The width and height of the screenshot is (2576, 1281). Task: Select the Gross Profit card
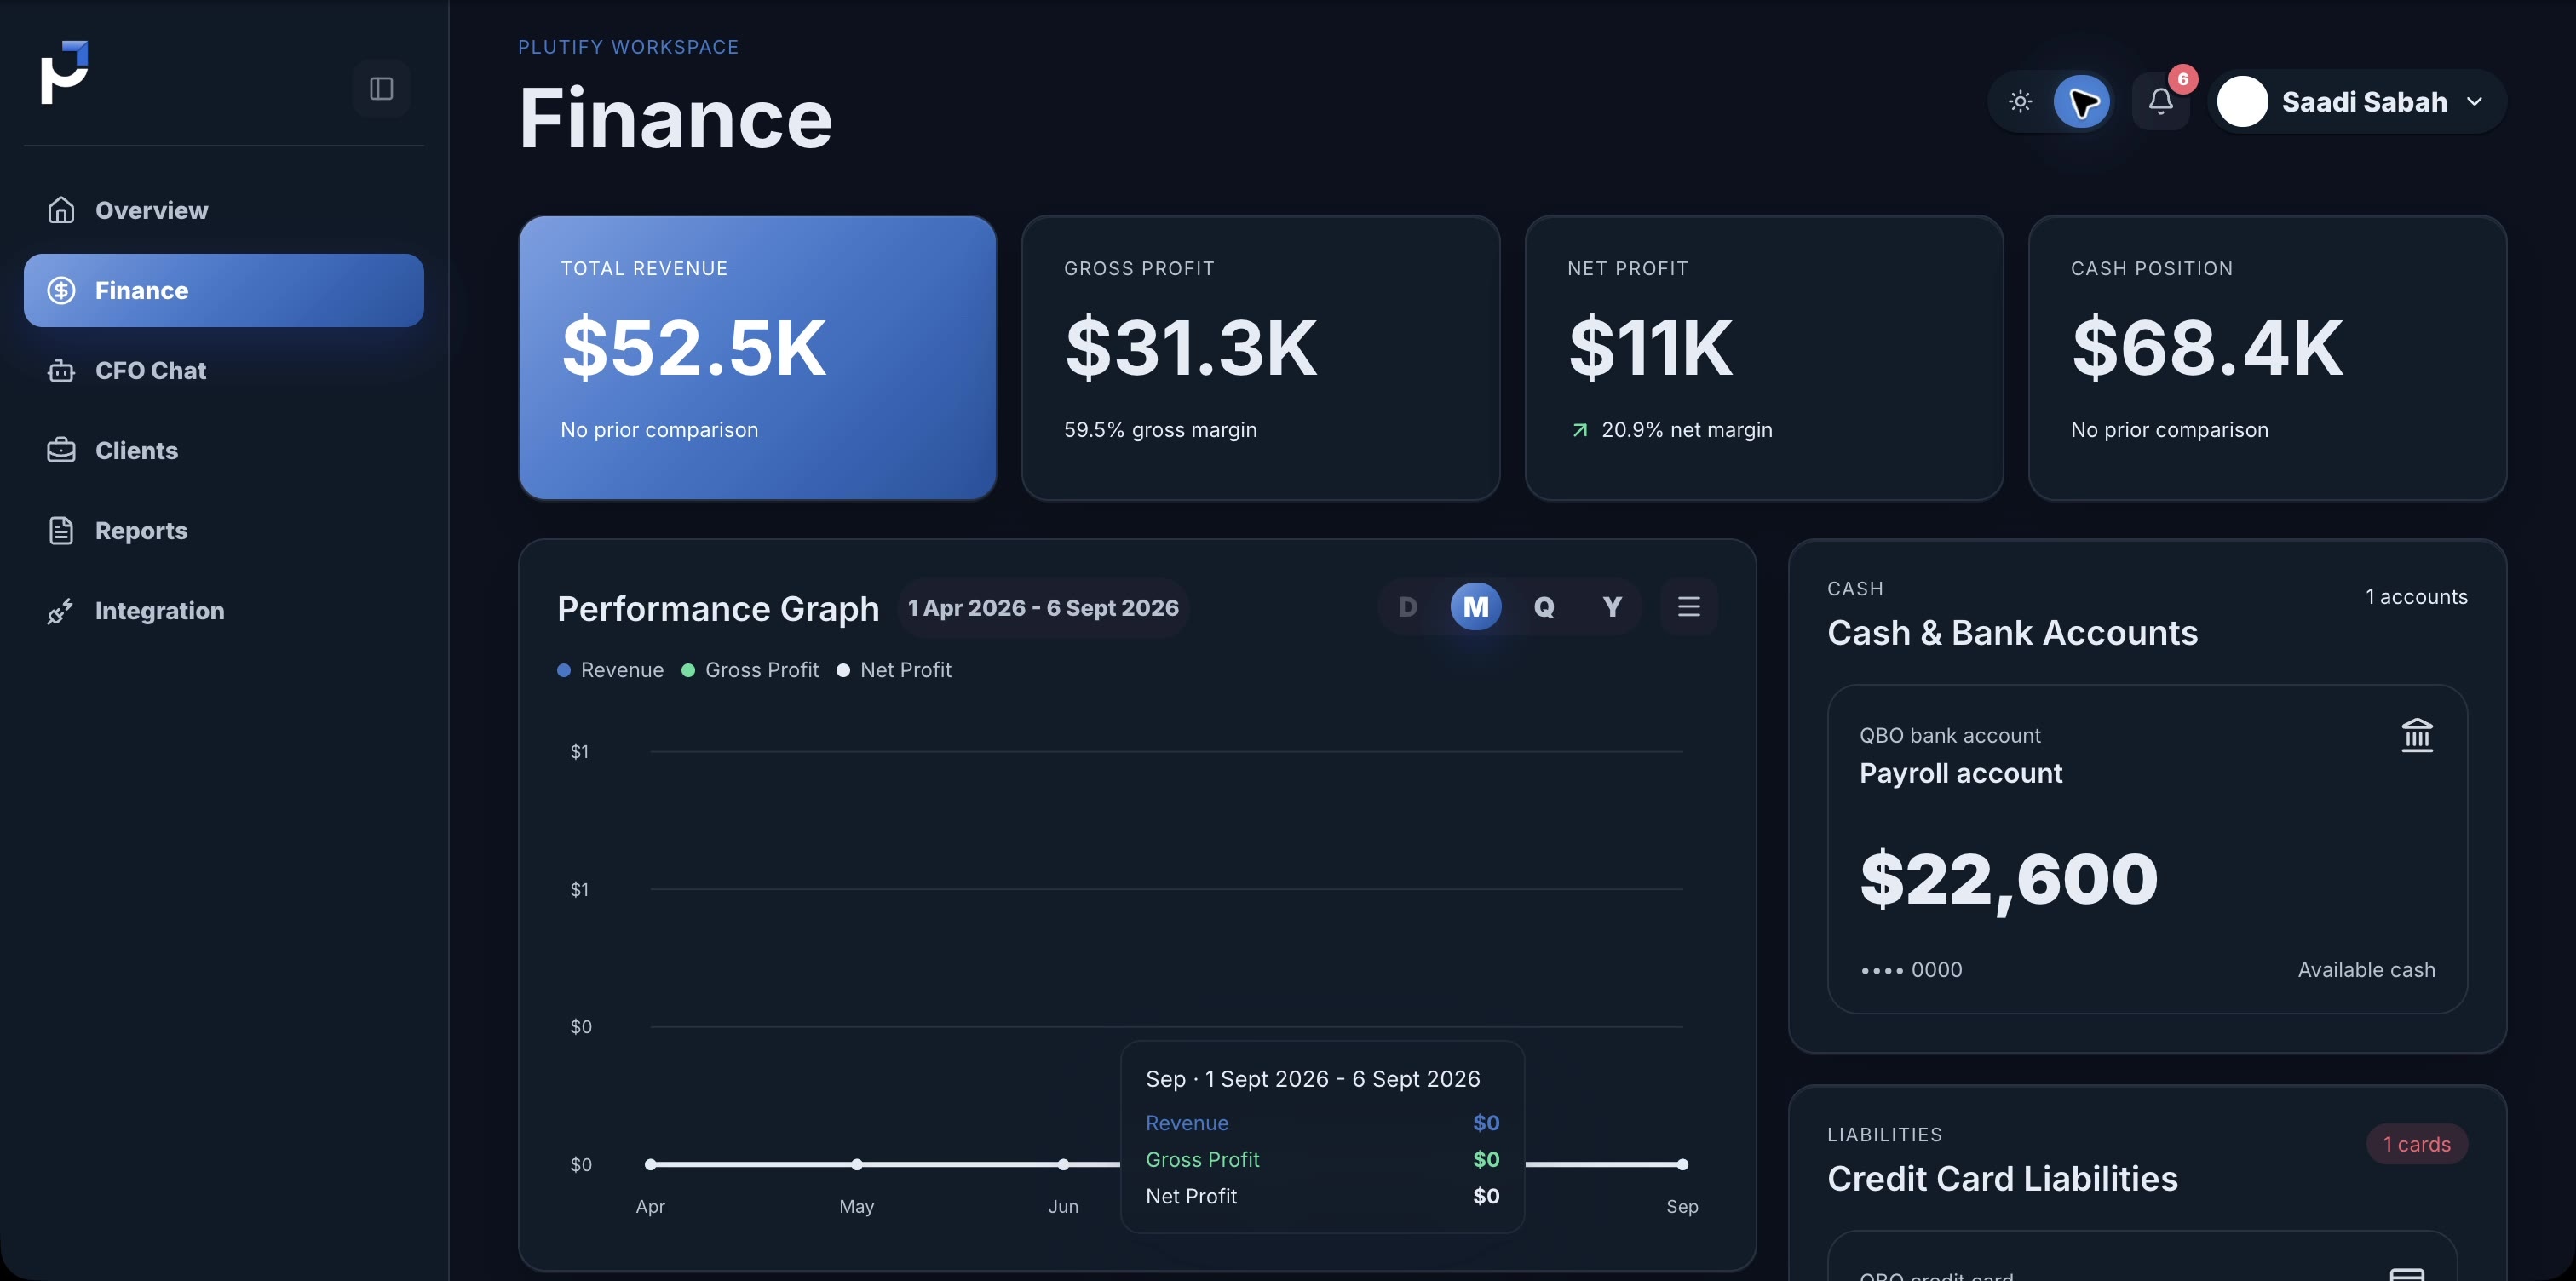pos(1260,358)
